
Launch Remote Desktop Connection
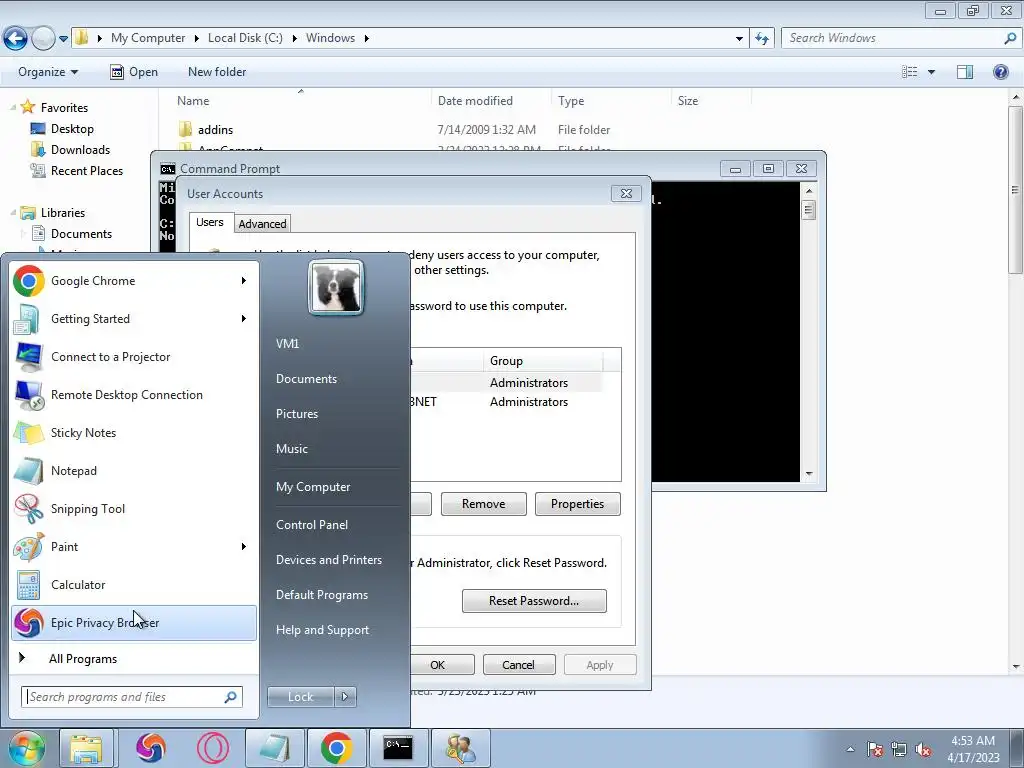pyautogui.click(x=134, y=394)
